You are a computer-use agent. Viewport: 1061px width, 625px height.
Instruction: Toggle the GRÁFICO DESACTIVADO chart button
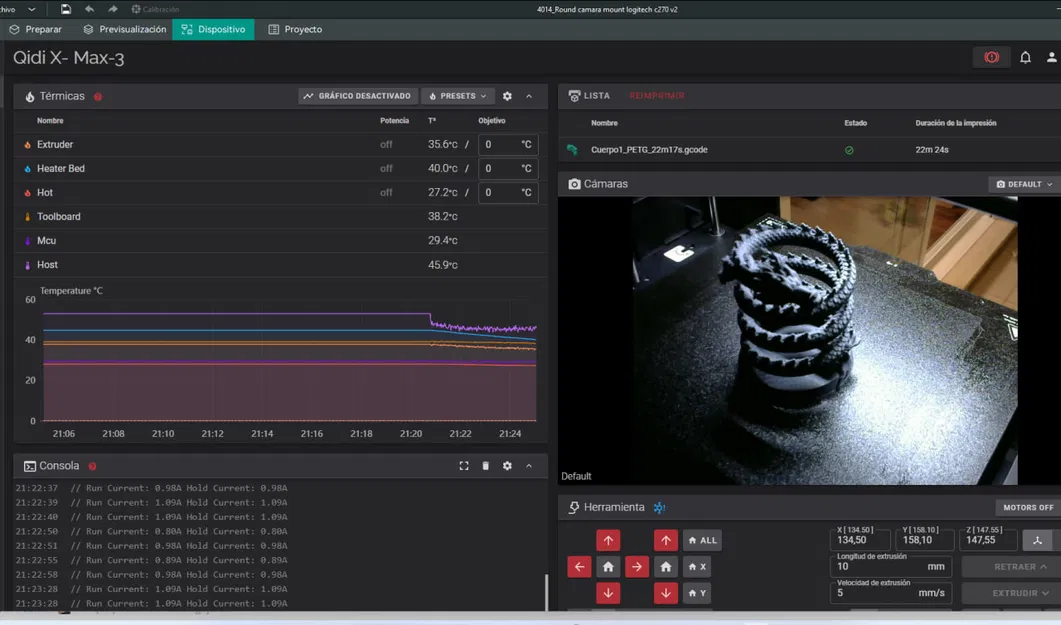click(357, 96)
